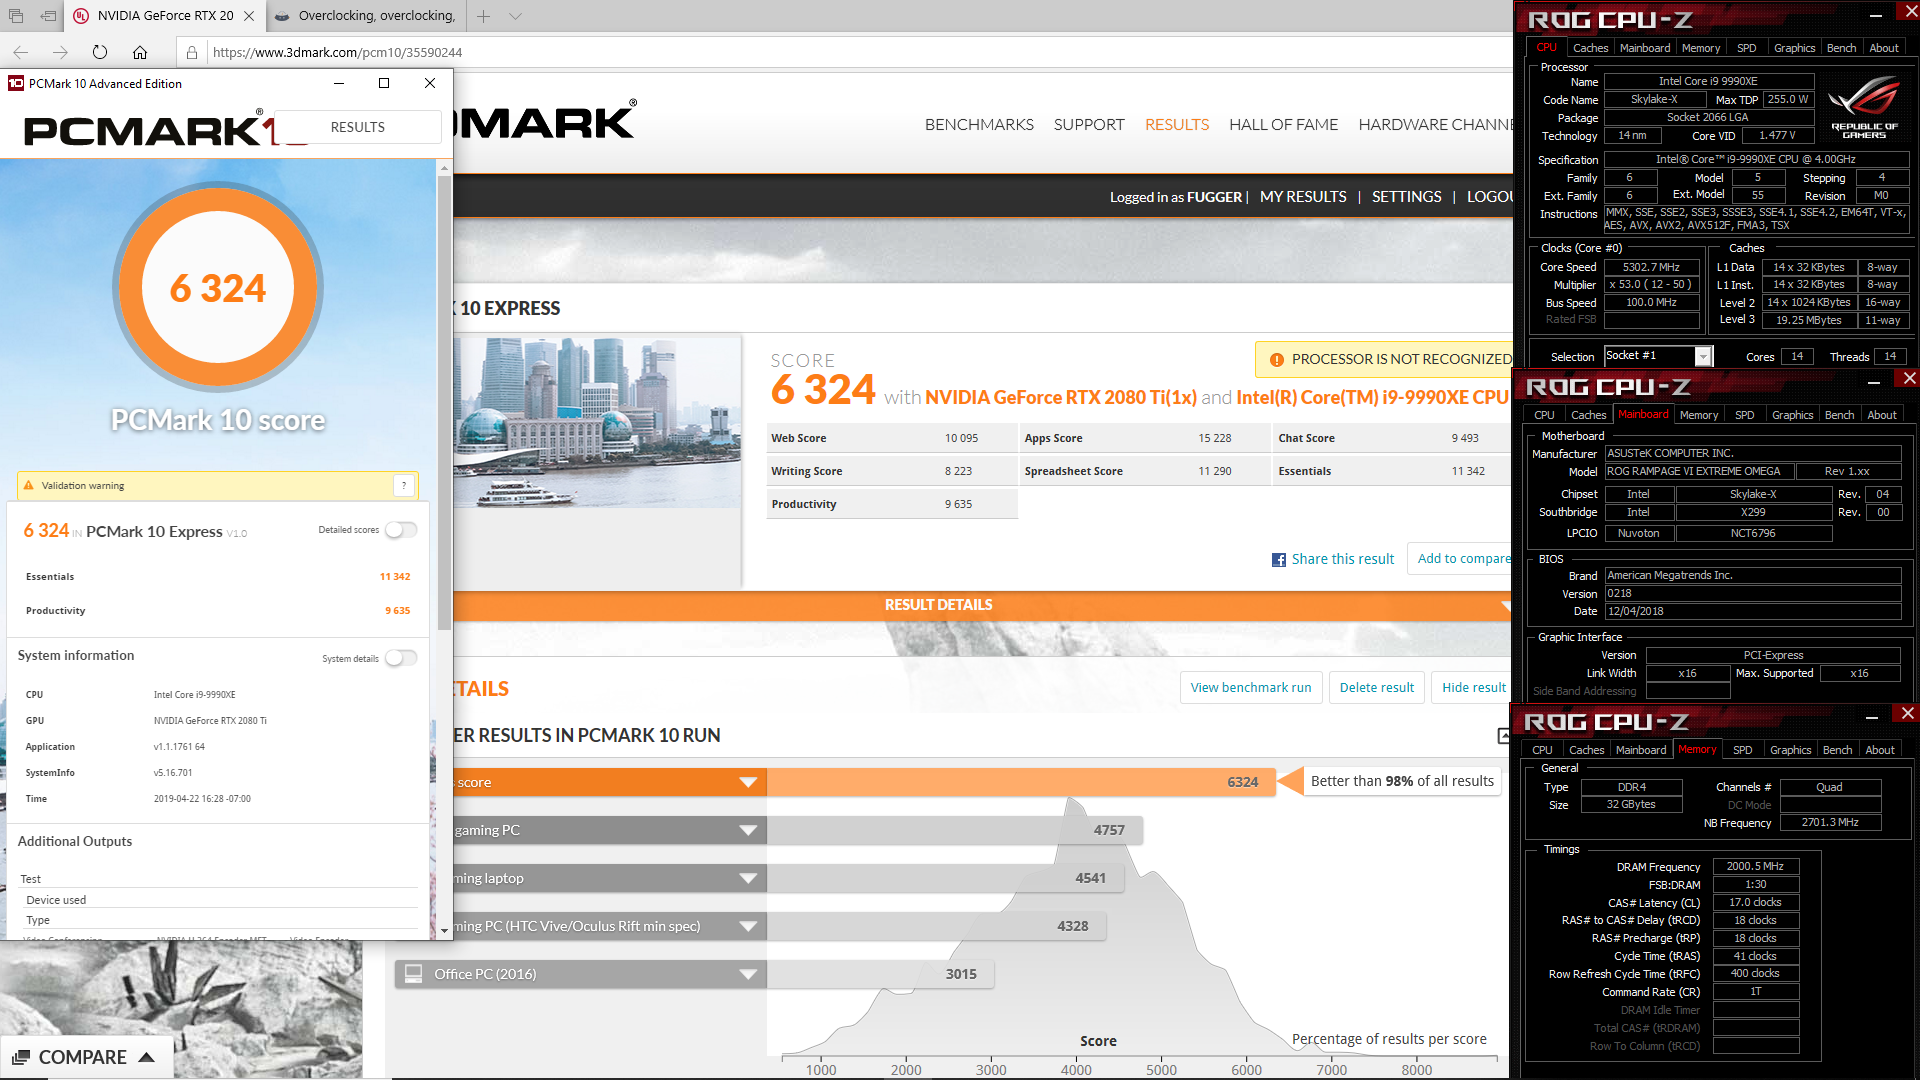Click the tab preview icon at far left

click(x=15, y=16)
